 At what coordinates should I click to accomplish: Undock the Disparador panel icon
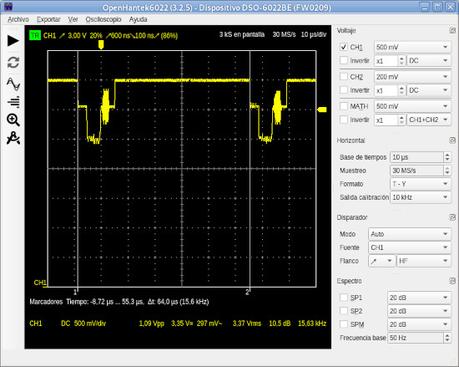pos(452,217)
